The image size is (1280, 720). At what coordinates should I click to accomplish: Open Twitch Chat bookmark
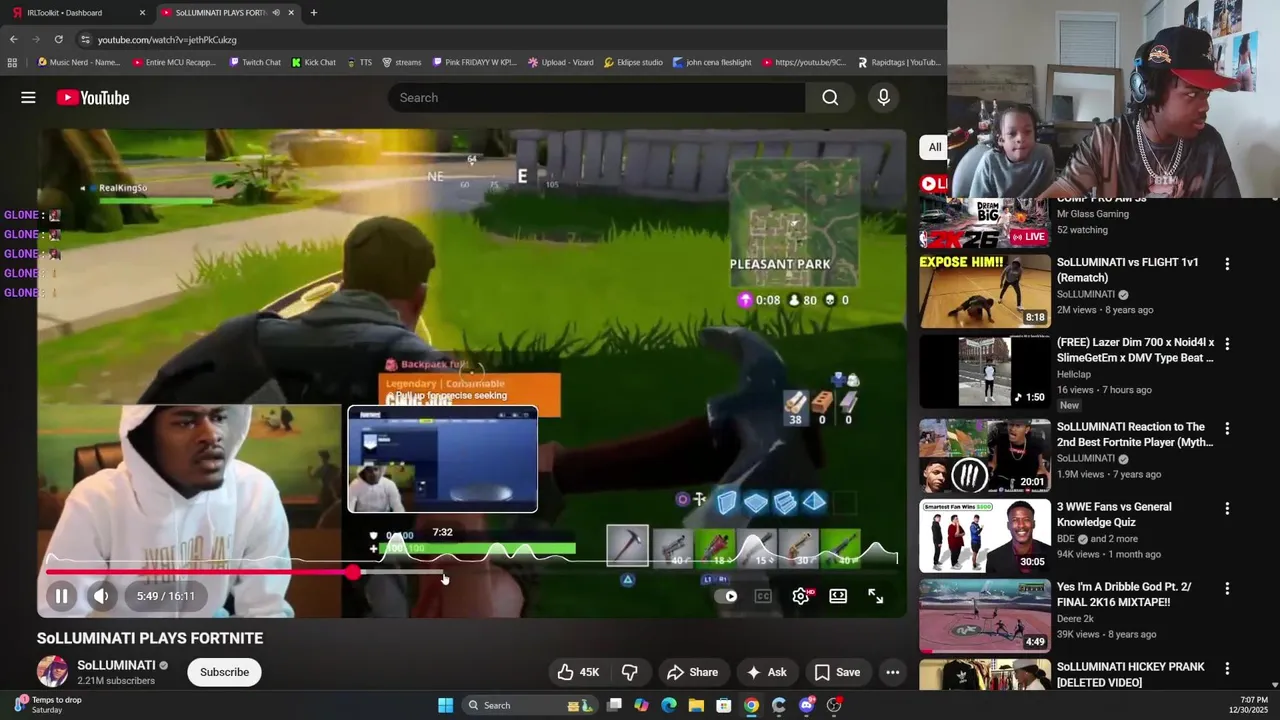pos(255,62)
